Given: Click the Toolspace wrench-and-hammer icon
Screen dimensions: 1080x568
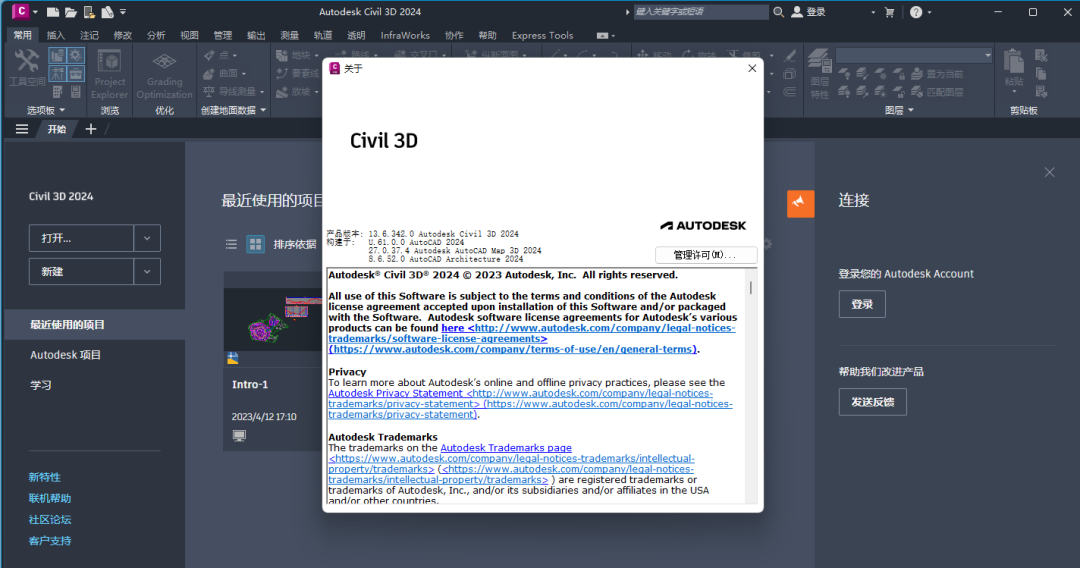Looking at the screenshot, I should tap(27, 62).
